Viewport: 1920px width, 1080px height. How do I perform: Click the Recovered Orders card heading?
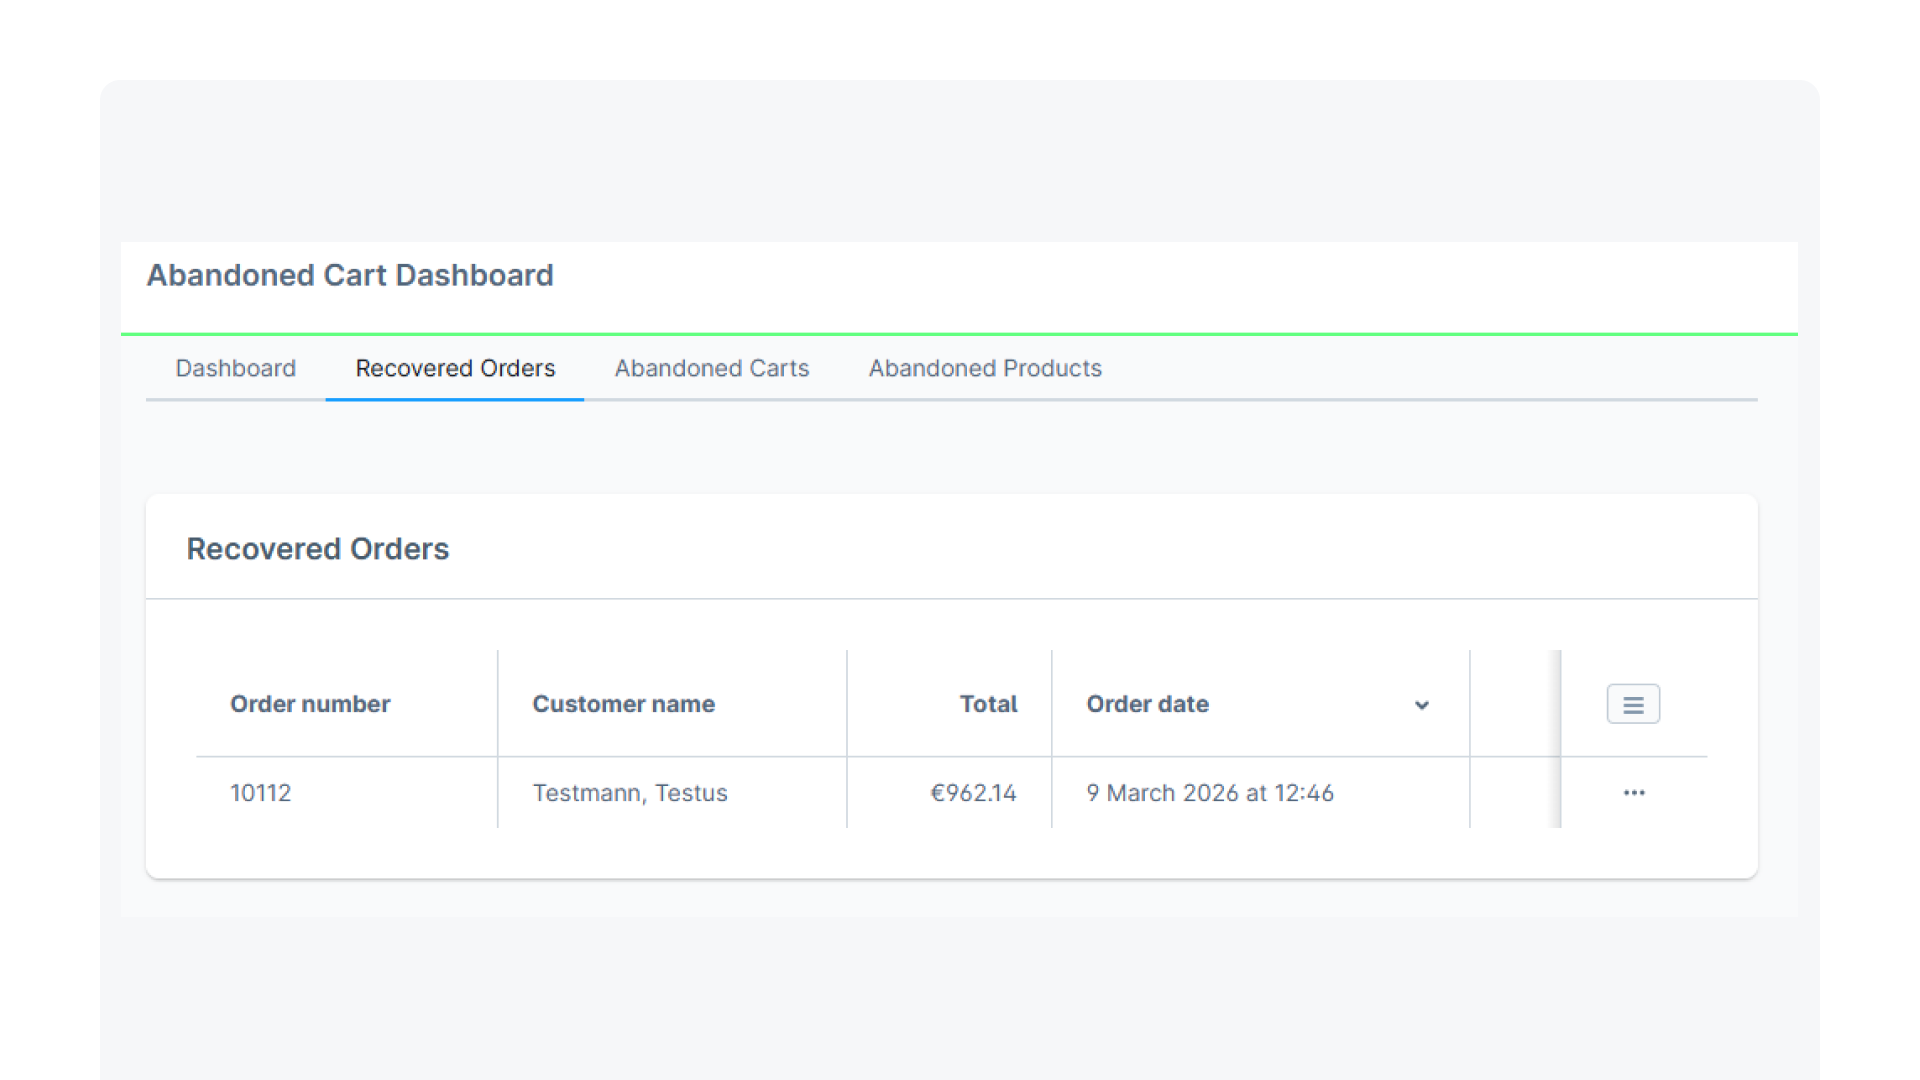317,549
